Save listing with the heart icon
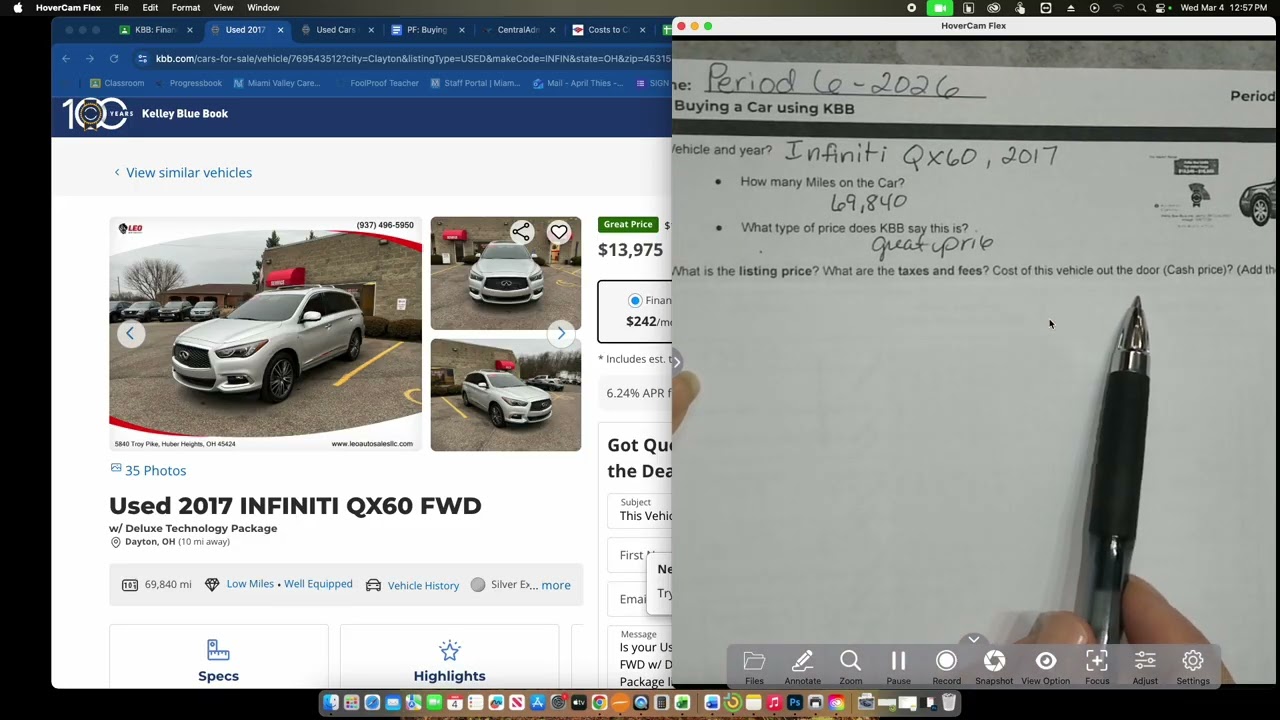1280x720 pixels. [559, 232]
